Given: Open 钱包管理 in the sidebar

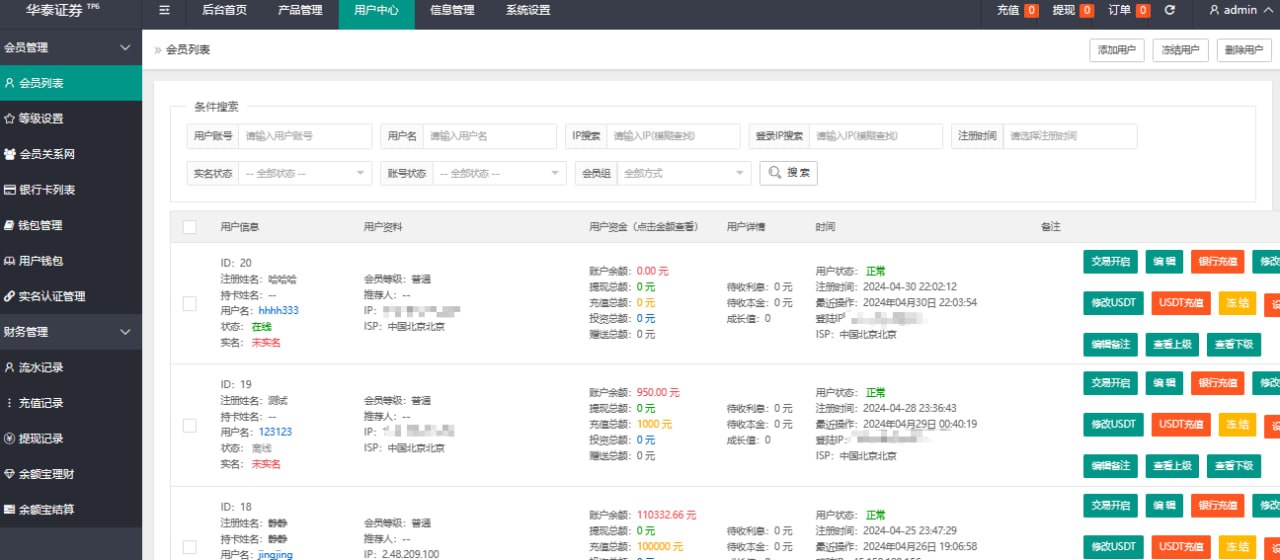Looking at the screenshot, I should click(40, 226).
